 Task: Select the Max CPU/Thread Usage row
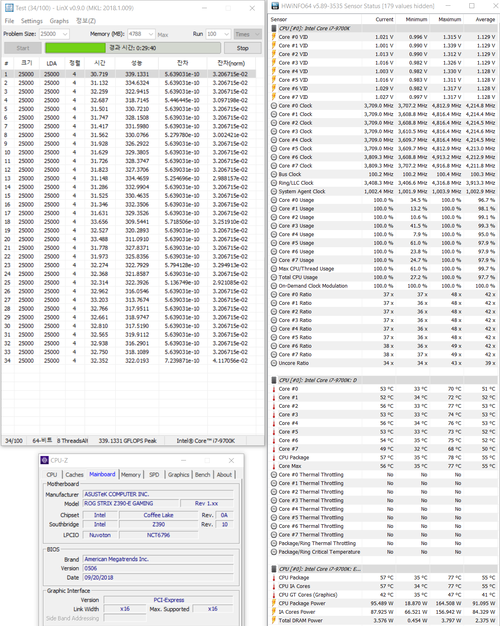click(383, 269)
